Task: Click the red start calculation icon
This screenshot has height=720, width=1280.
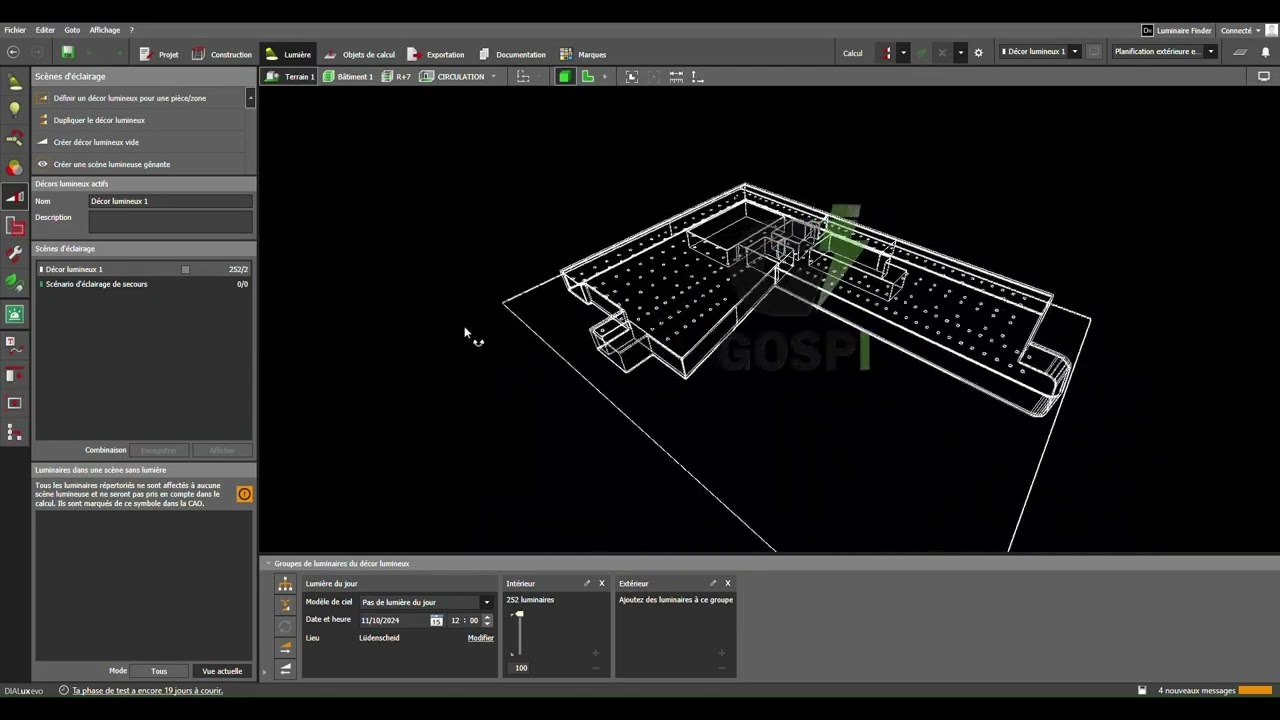Action: coord(887,53)
